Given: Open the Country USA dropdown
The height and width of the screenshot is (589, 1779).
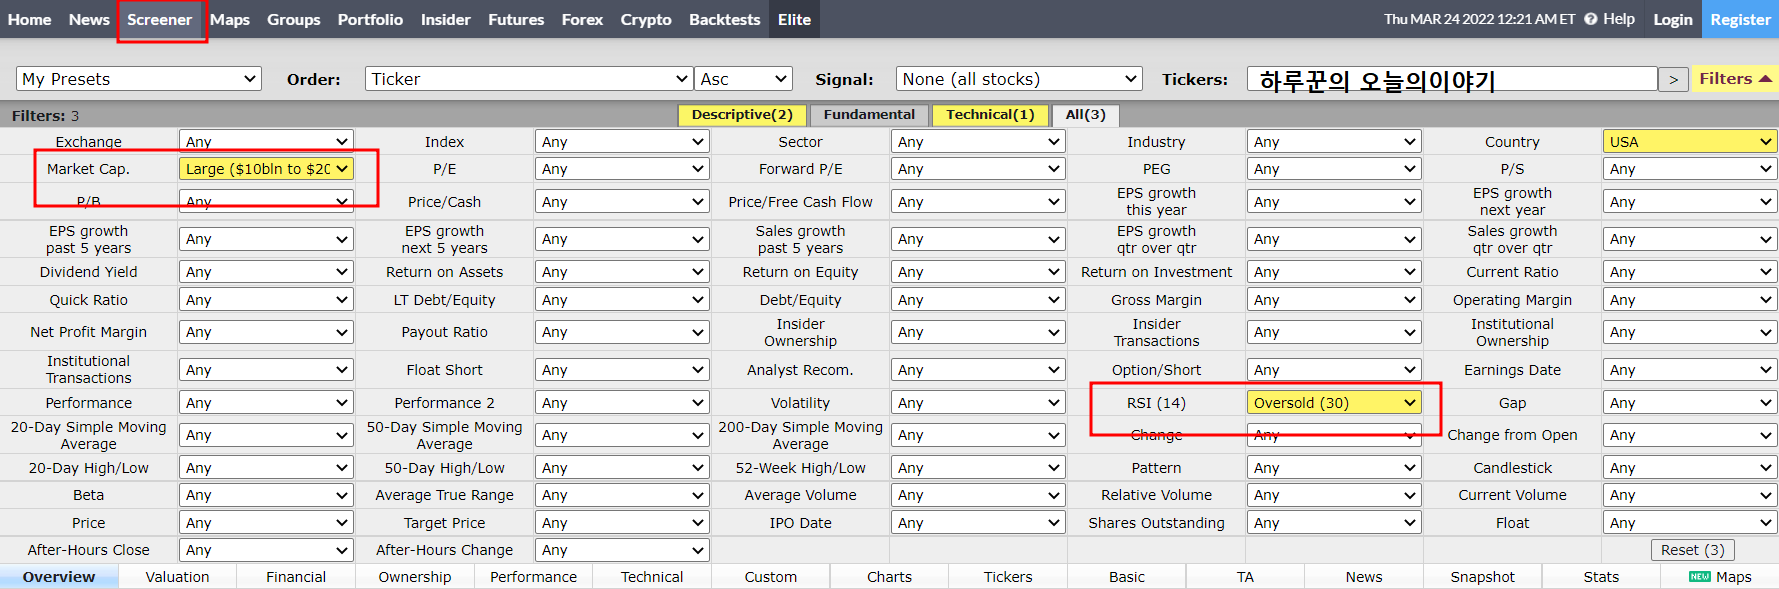Looking at the screenshot, I should coord(1690,142).
